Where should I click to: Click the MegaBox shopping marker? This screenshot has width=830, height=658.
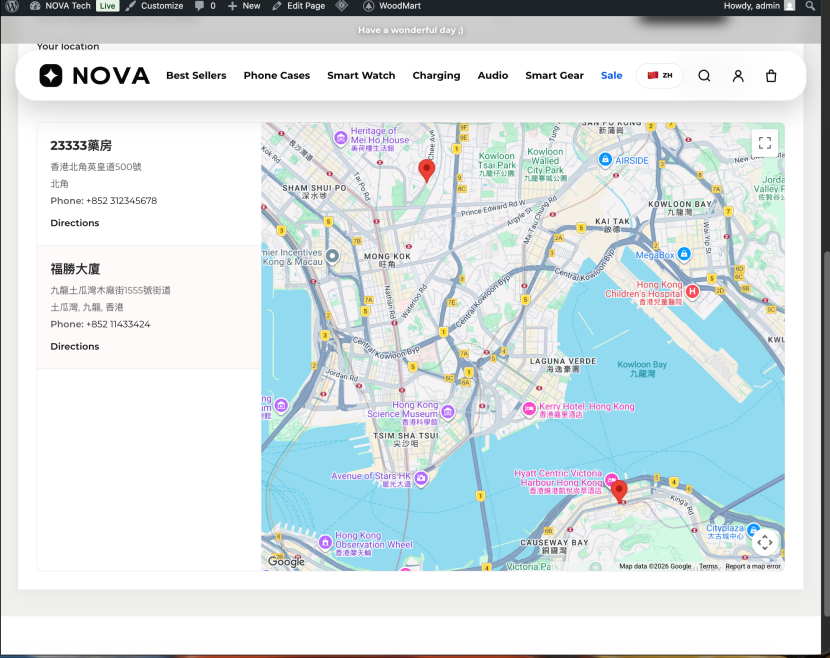tap(683, 254)
